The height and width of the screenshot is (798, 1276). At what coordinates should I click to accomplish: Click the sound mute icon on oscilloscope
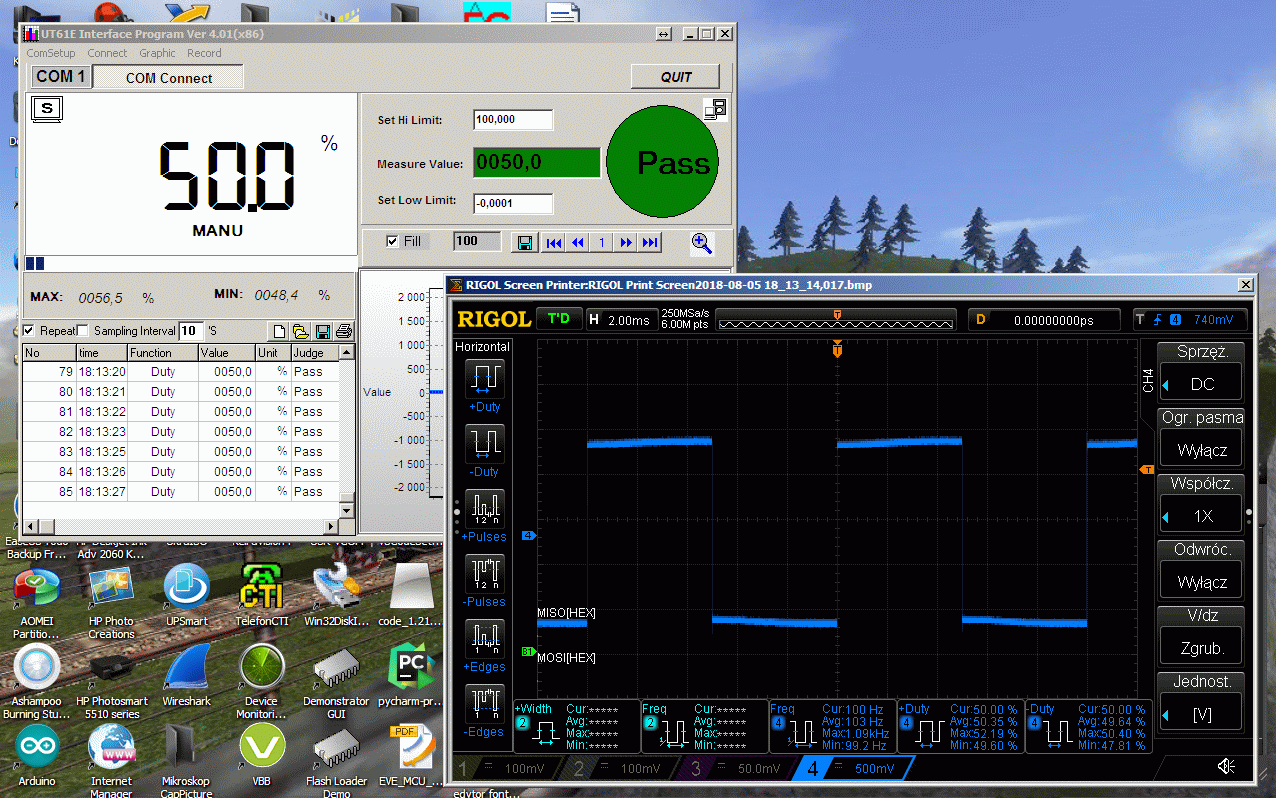click(1226, 766)
